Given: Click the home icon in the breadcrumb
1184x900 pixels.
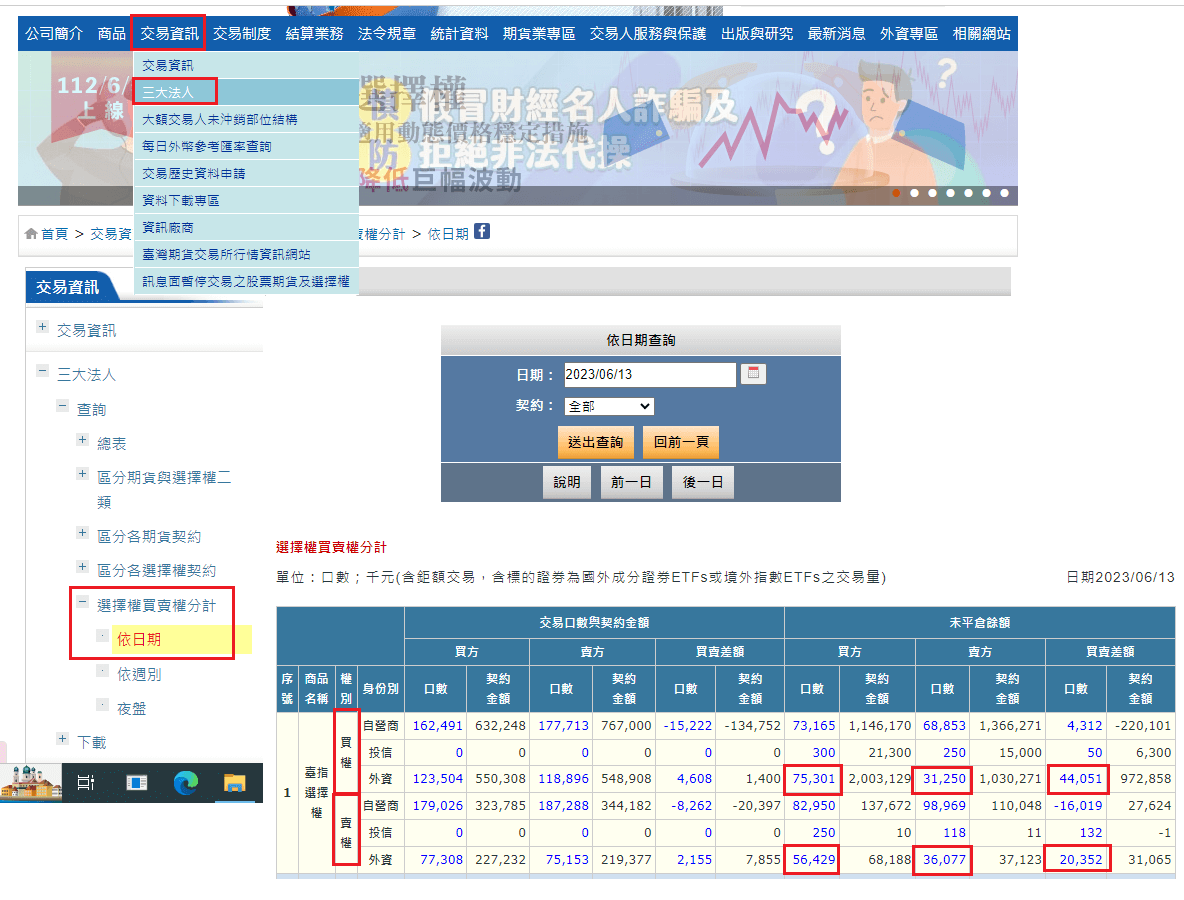Looking at the screenshot, I should click(x=29, y=232).
